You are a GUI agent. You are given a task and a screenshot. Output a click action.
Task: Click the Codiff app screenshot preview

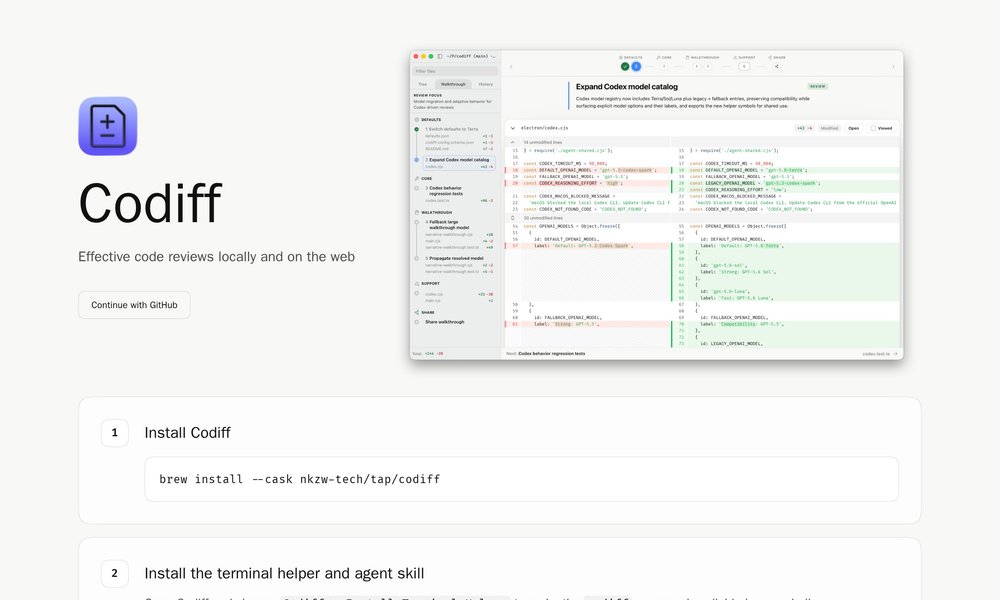point(656,205)
